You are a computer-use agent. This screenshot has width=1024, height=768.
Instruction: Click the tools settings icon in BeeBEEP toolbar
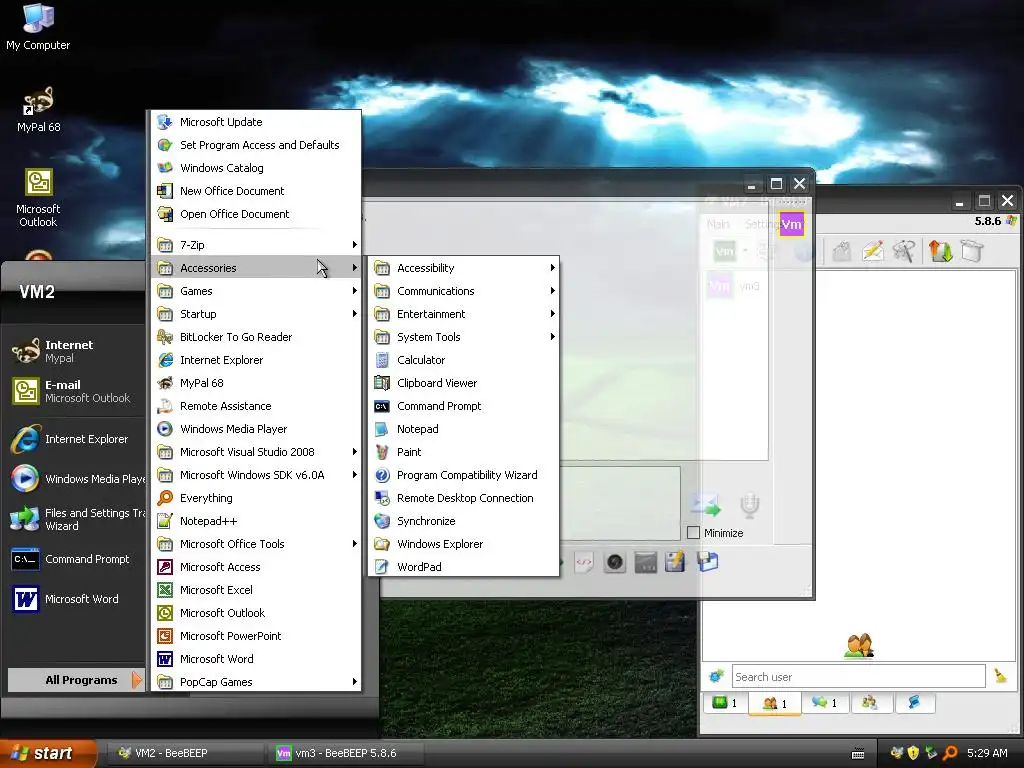tap(904, 251)
